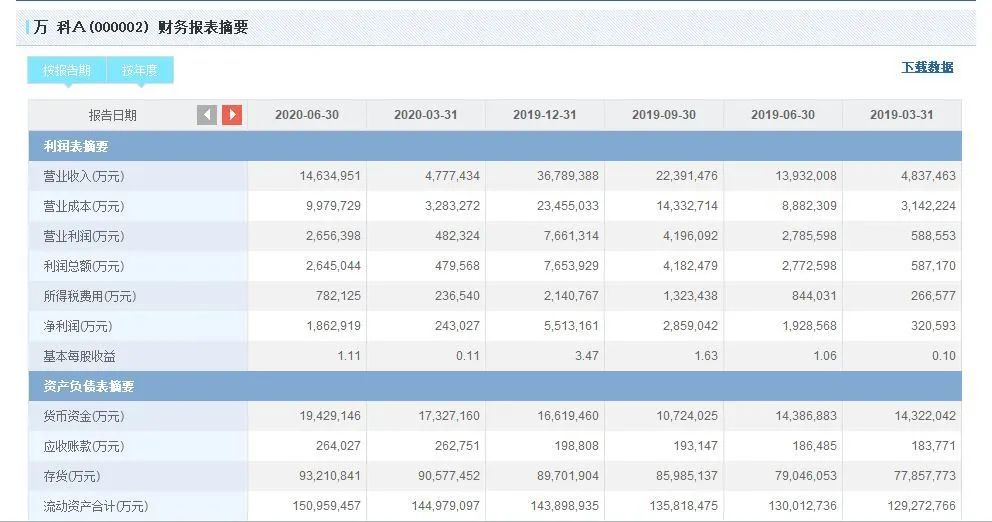
Task: Click the 利润总额(万元) row label
Action: tap(84, 266)
